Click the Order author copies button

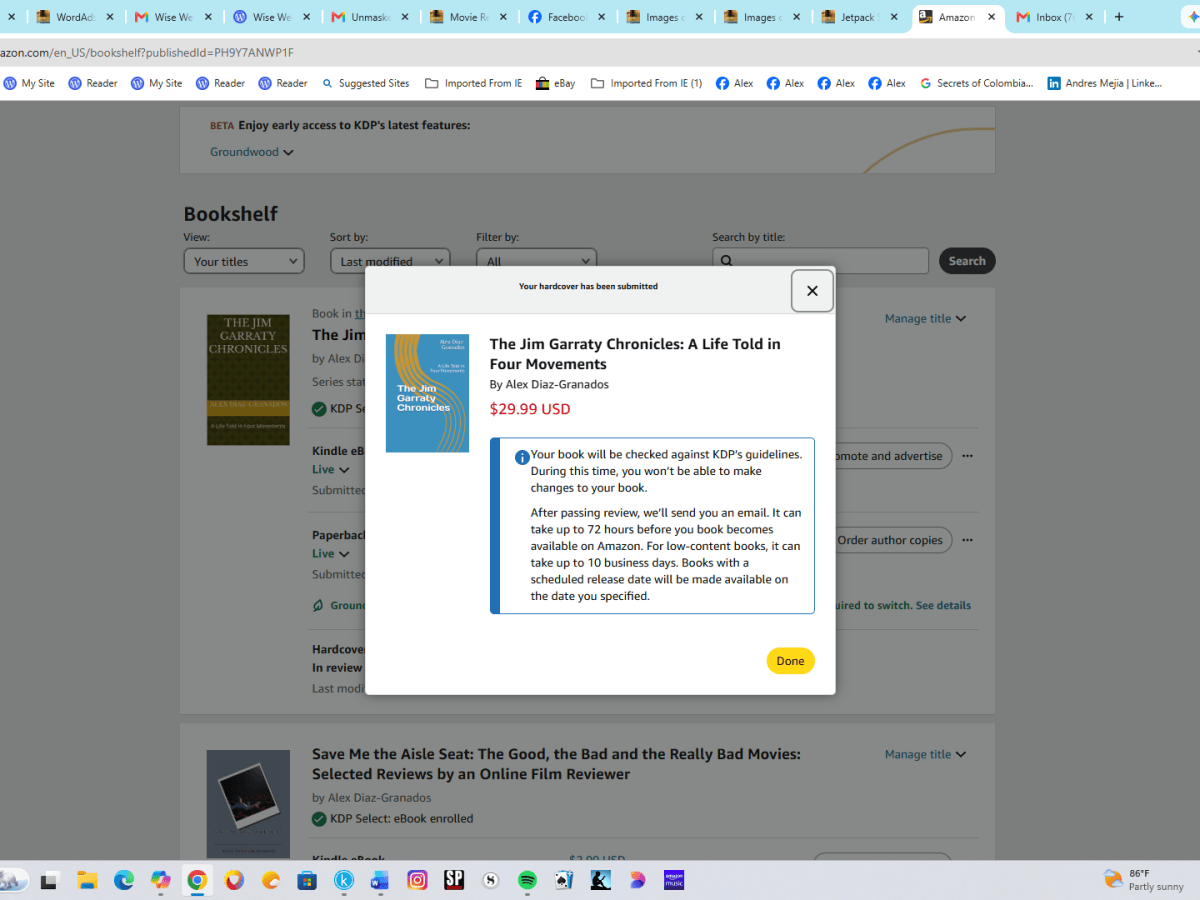point(891,540)
